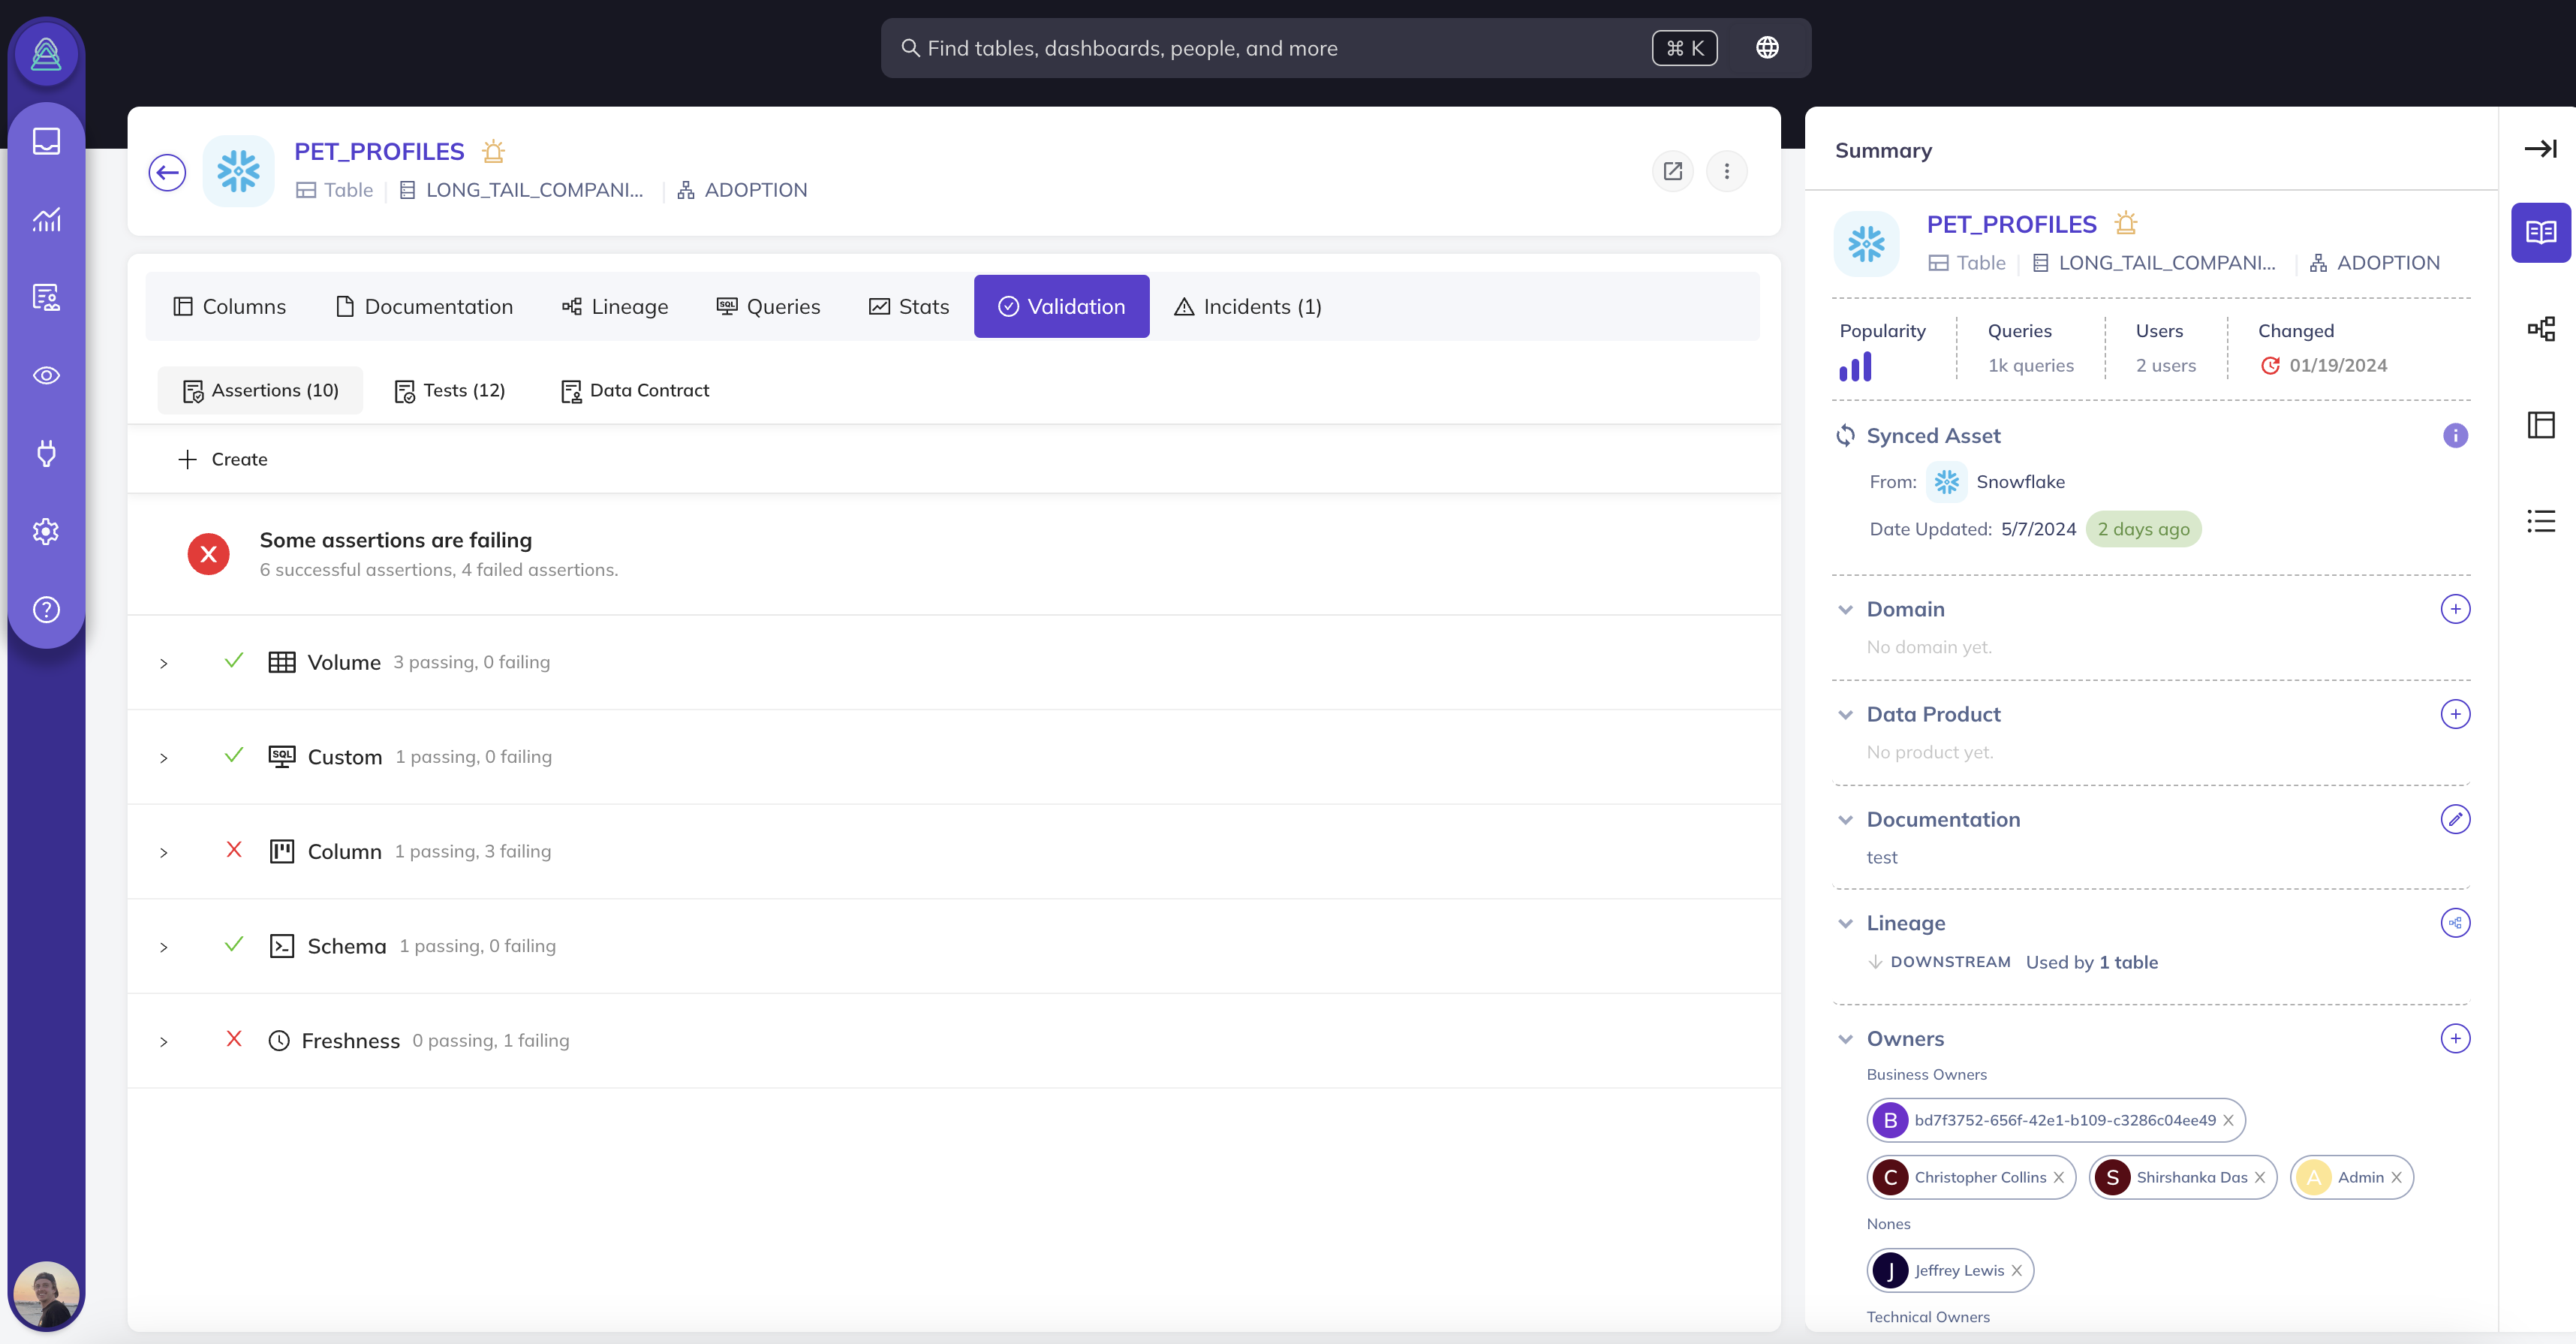This screenshot has width=2576, height=1344.
Task: Open the eye observability icon in sidebar
Action: 46,375
